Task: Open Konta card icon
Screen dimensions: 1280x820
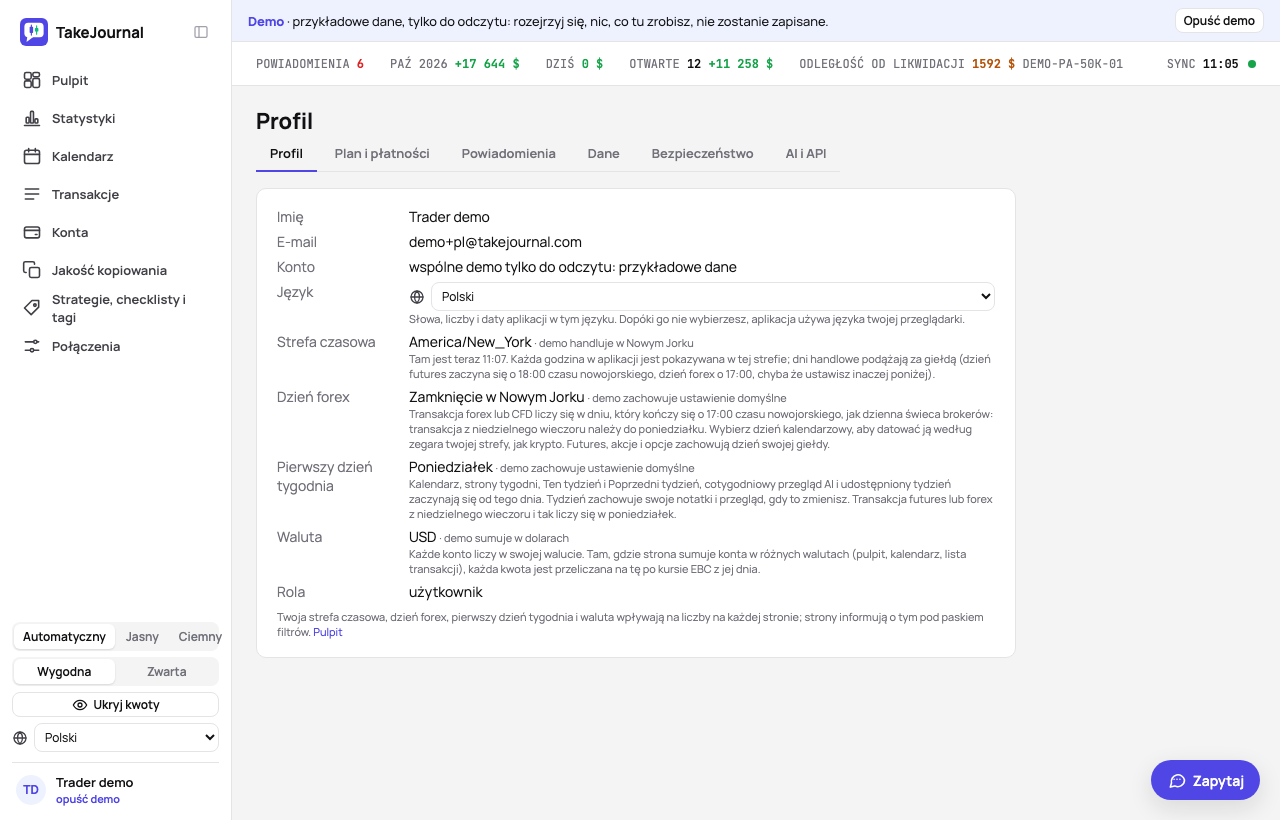Action: point(32,232)
